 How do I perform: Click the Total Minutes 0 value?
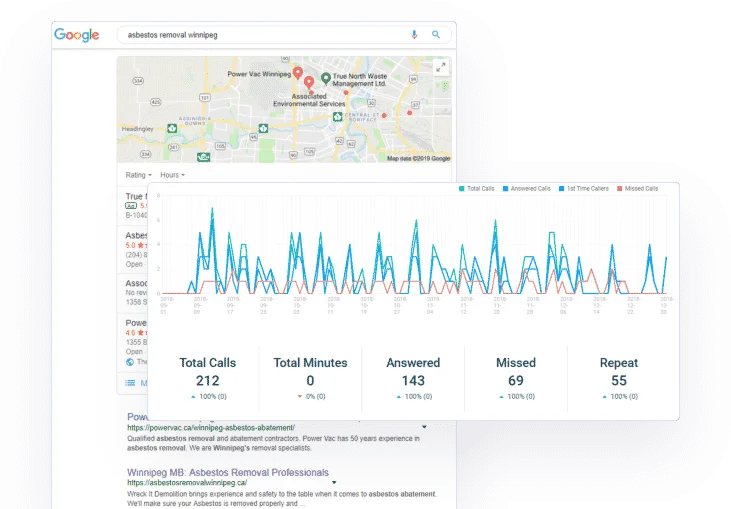click(310, 381)
